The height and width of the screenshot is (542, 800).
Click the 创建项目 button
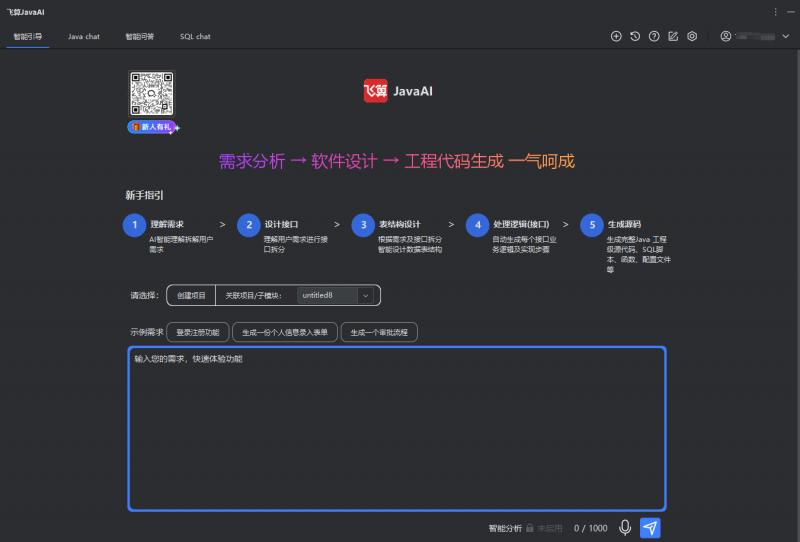[191, 295]
